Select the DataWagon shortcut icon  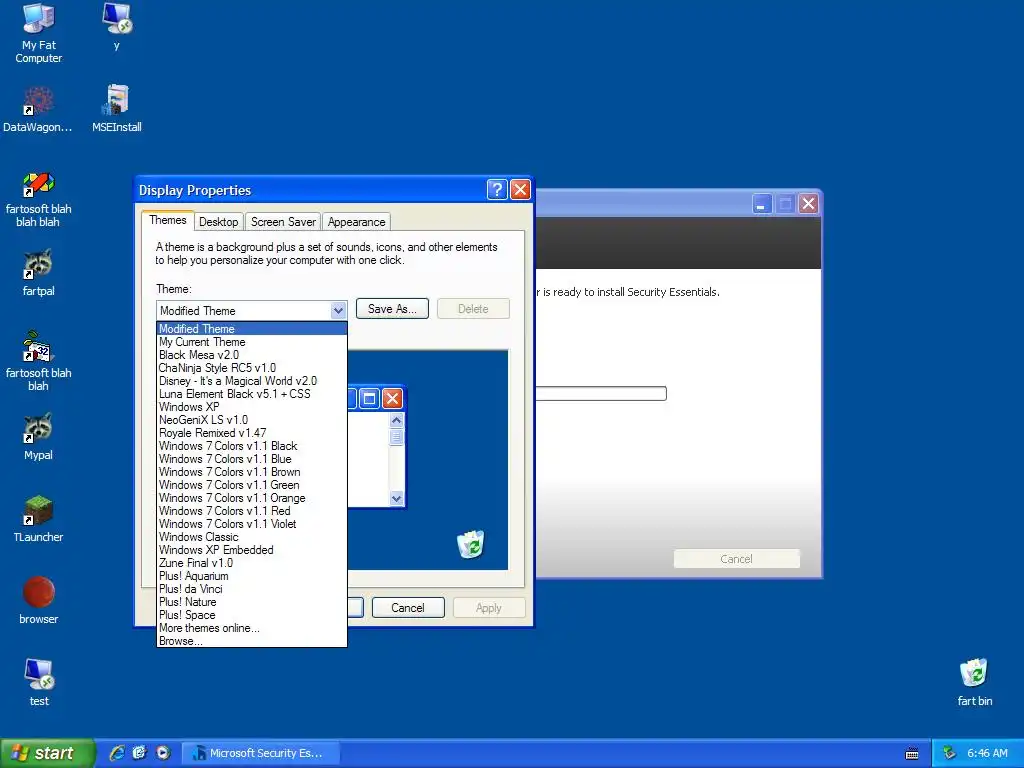[x=38, y=109]
